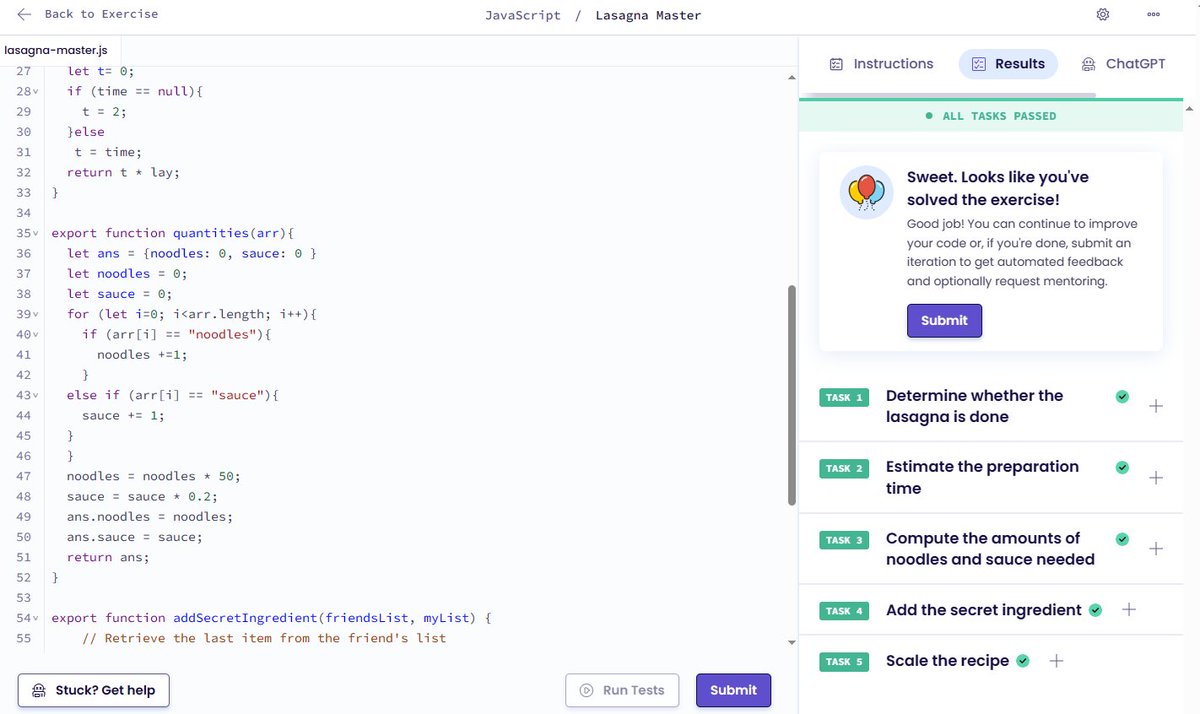
Task: Open Stuck? Get help
Action: 94,690
